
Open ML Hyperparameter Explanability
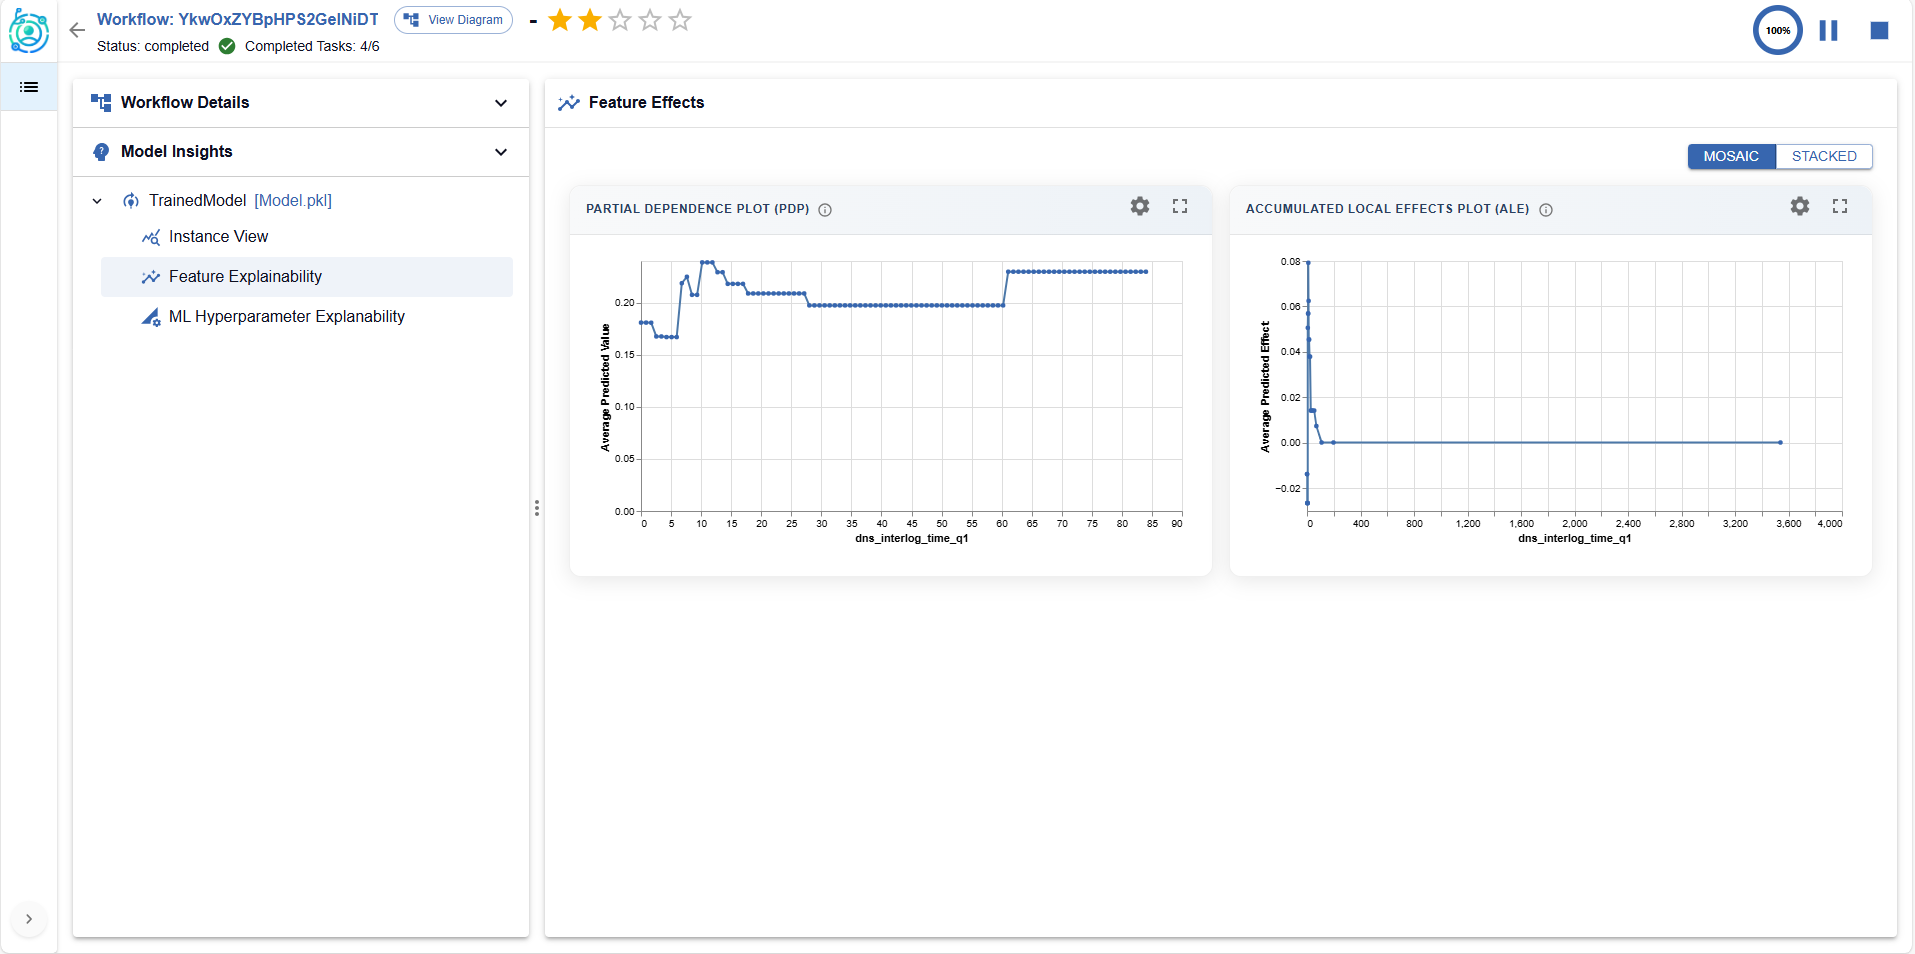tap(286, 317)
